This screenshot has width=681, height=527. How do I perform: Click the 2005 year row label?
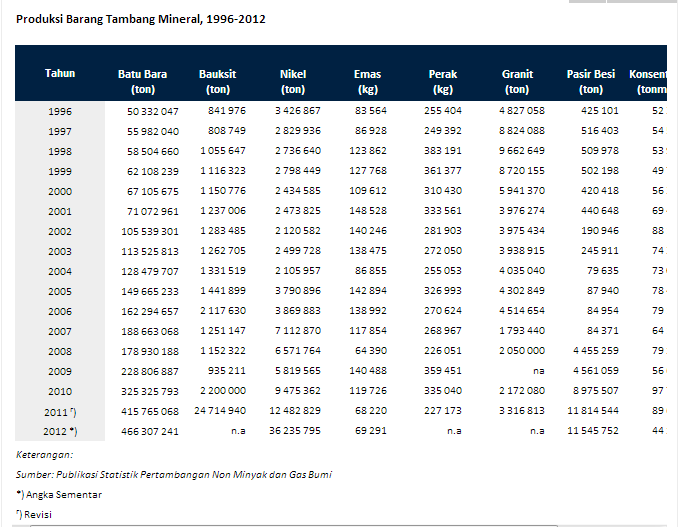tap(60, 290)
